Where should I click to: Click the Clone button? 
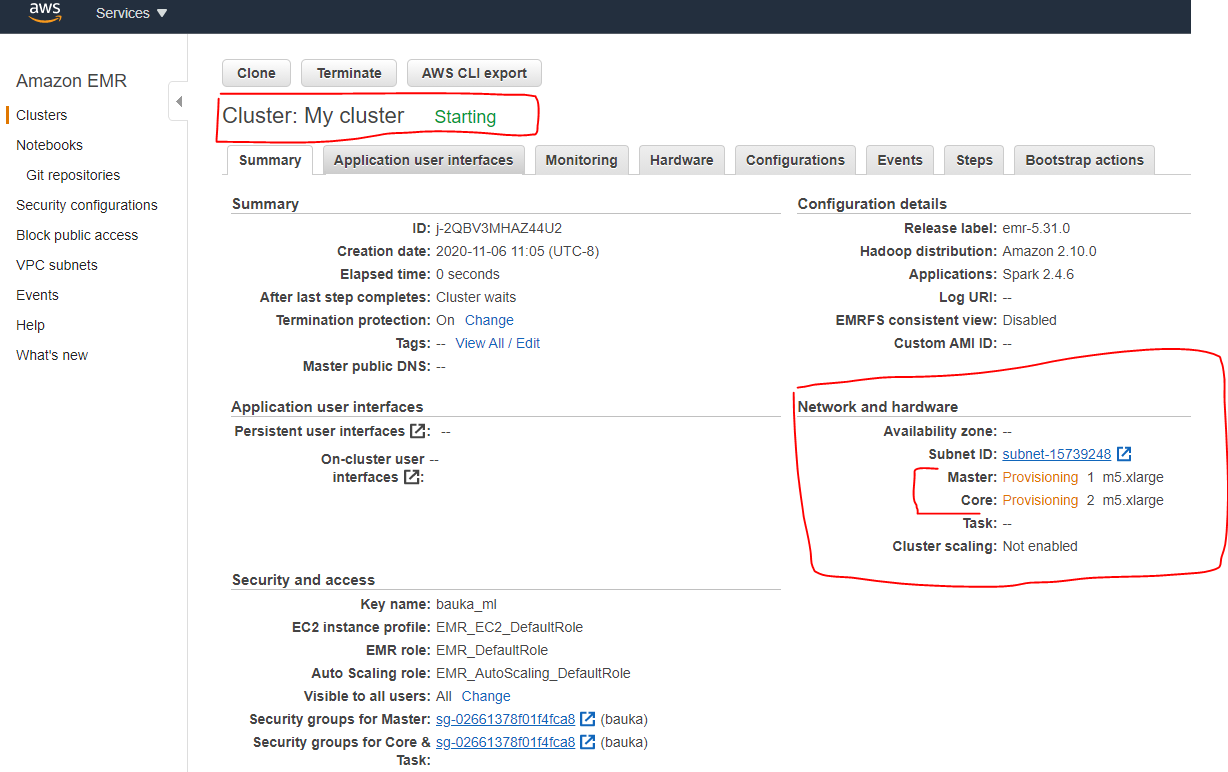pyautogui.click(x=256, y=73)
